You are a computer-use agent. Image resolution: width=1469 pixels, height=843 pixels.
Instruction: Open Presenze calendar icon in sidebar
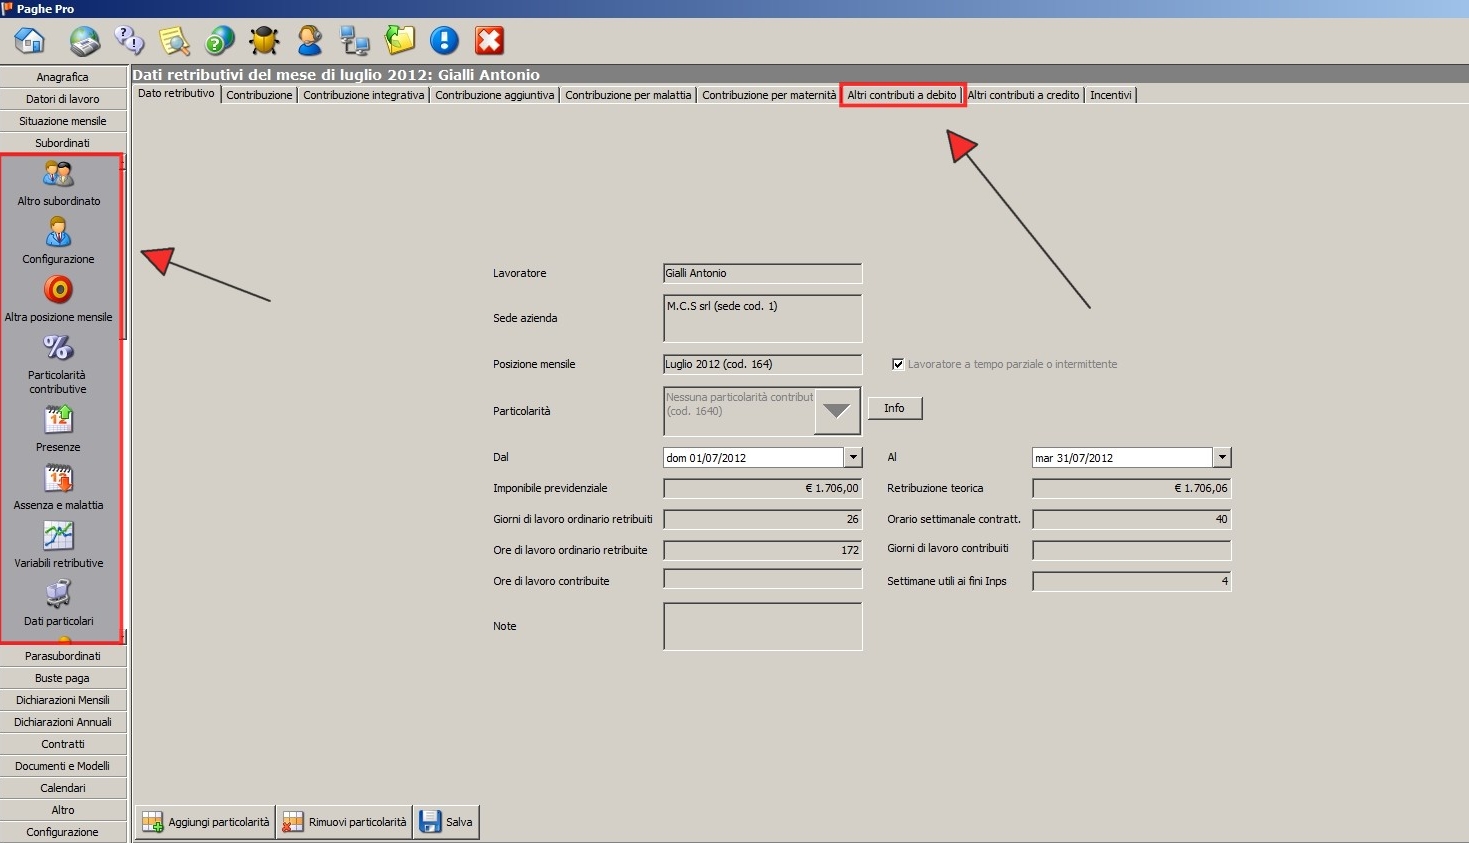point(58,421)
